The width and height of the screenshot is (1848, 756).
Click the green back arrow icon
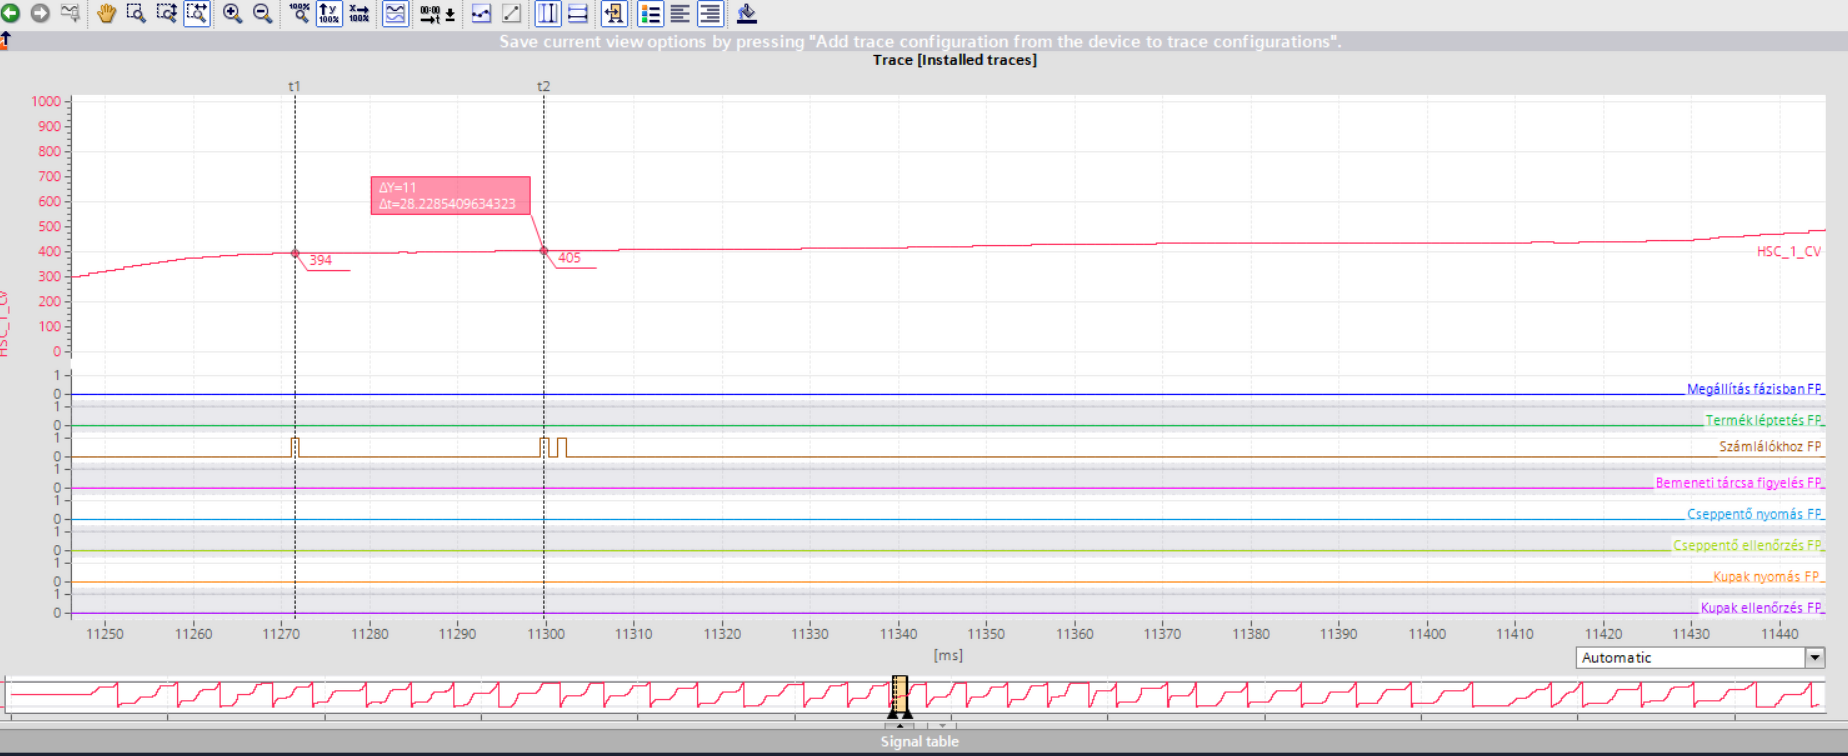tap(11, 13)
